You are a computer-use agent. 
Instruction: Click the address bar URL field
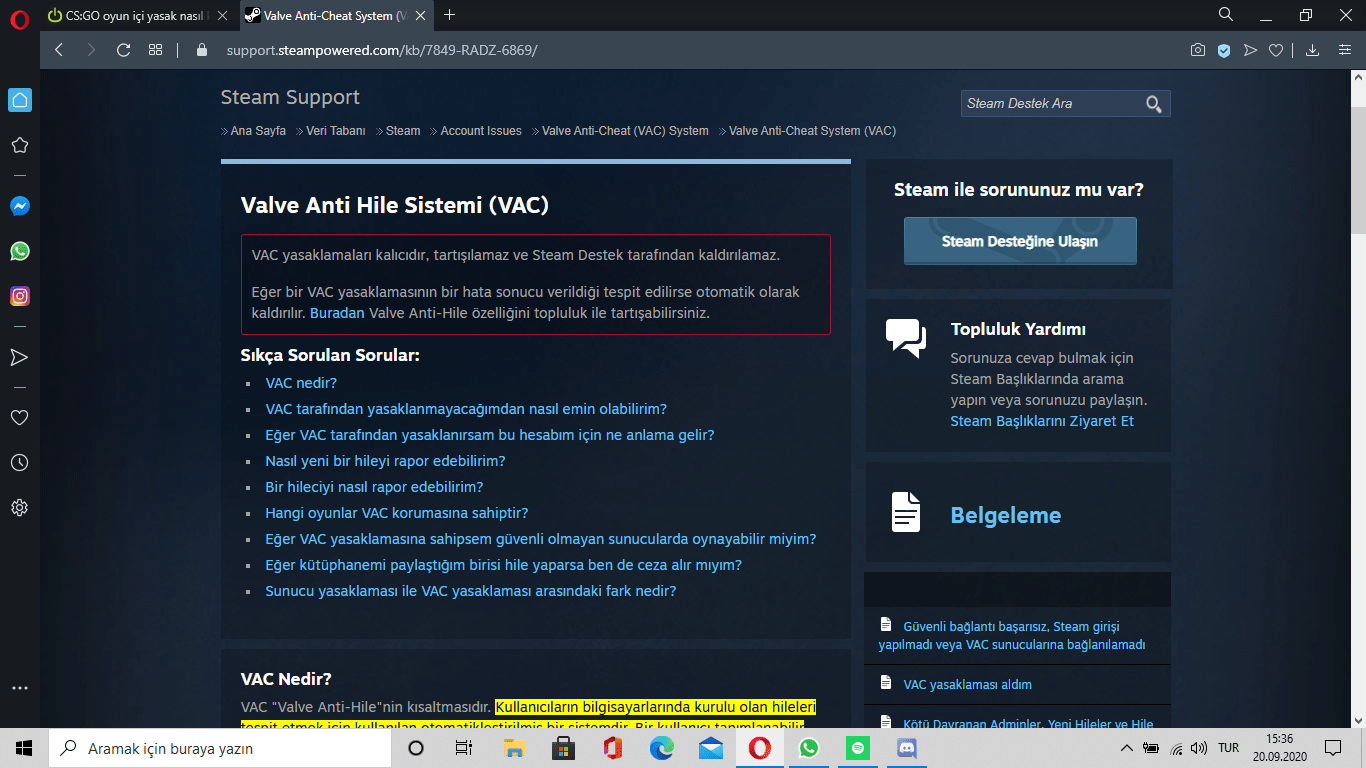click(x=382, y=50)
